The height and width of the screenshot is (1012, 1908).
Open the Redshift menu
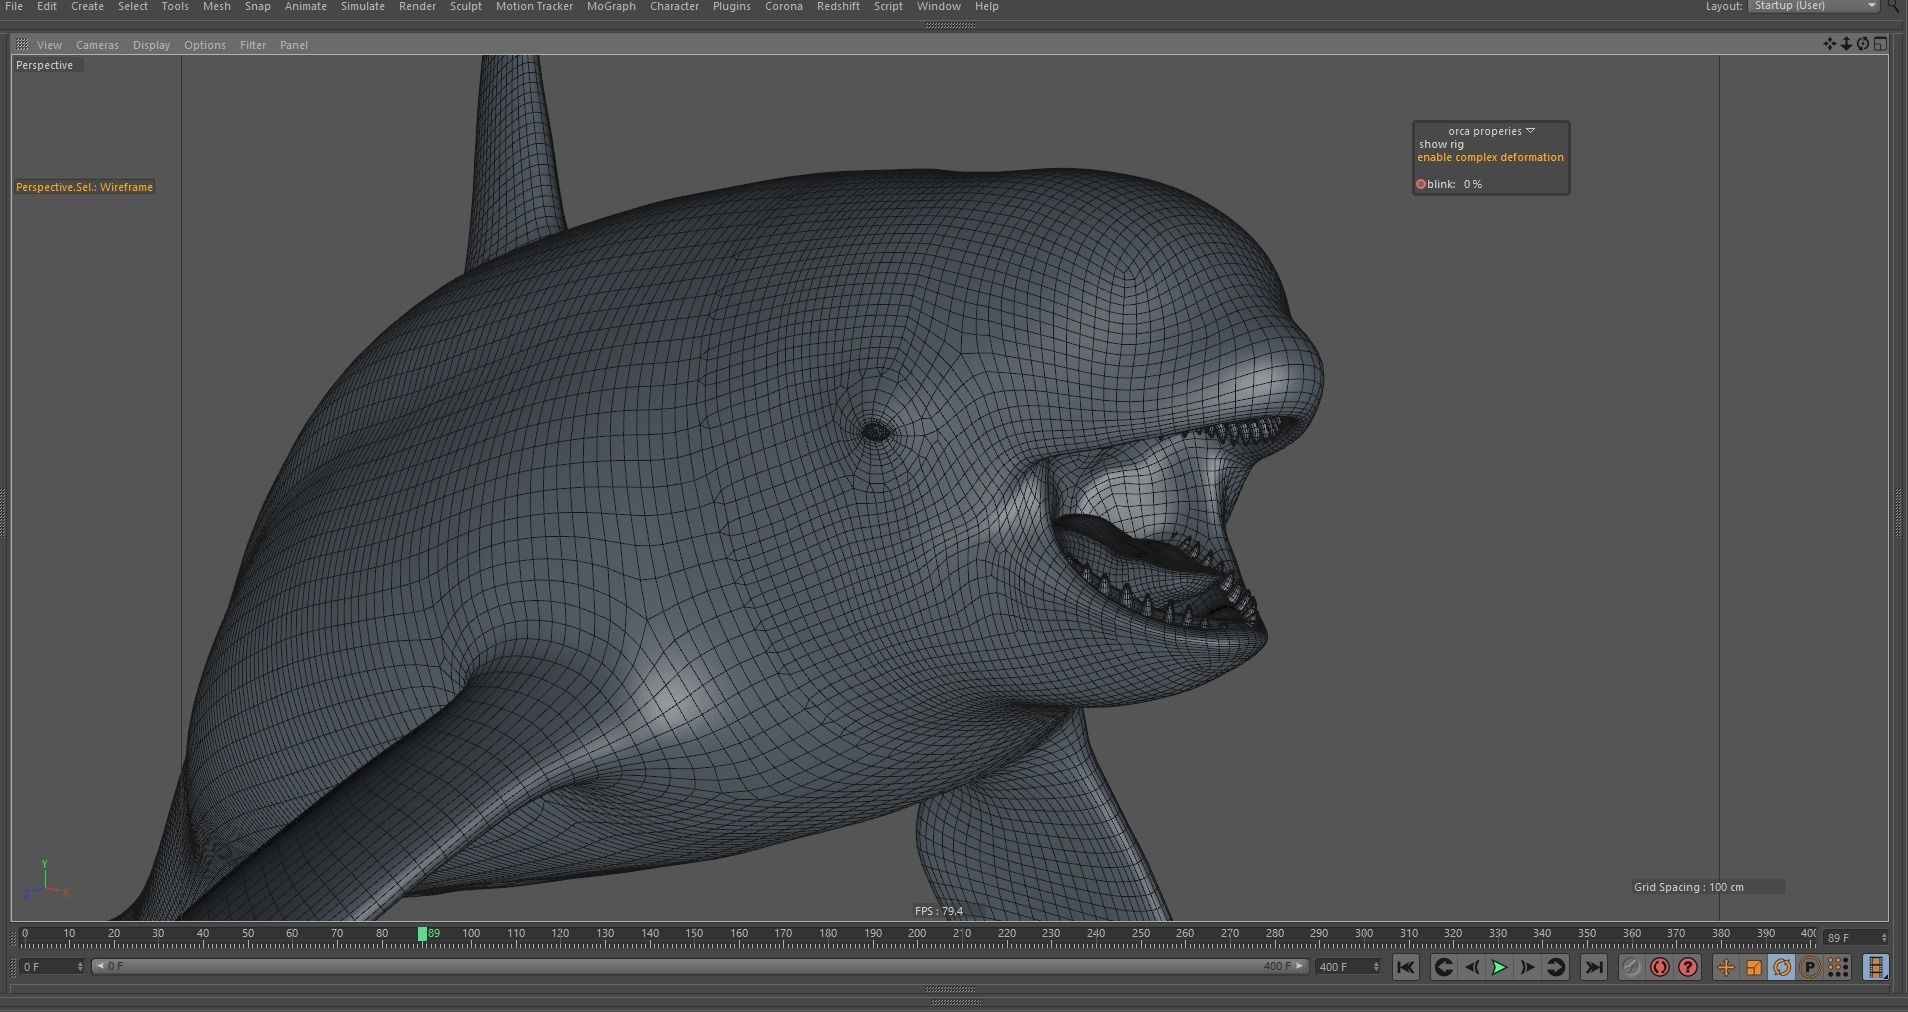tap(838, 6)
